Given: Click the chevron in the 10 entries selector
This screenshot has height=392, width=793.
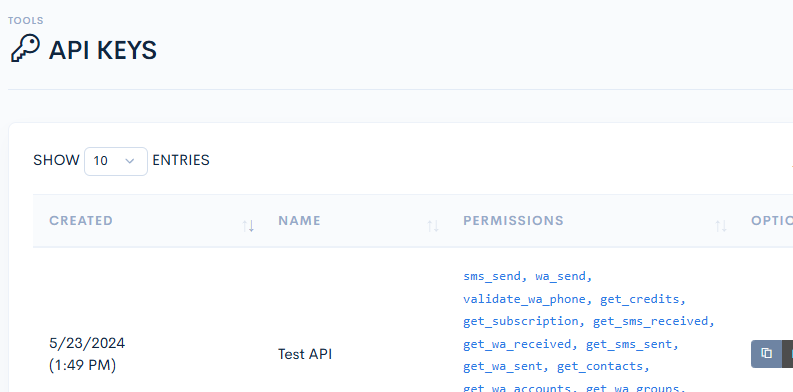Looking at the screenshot, I should [130, 161].
